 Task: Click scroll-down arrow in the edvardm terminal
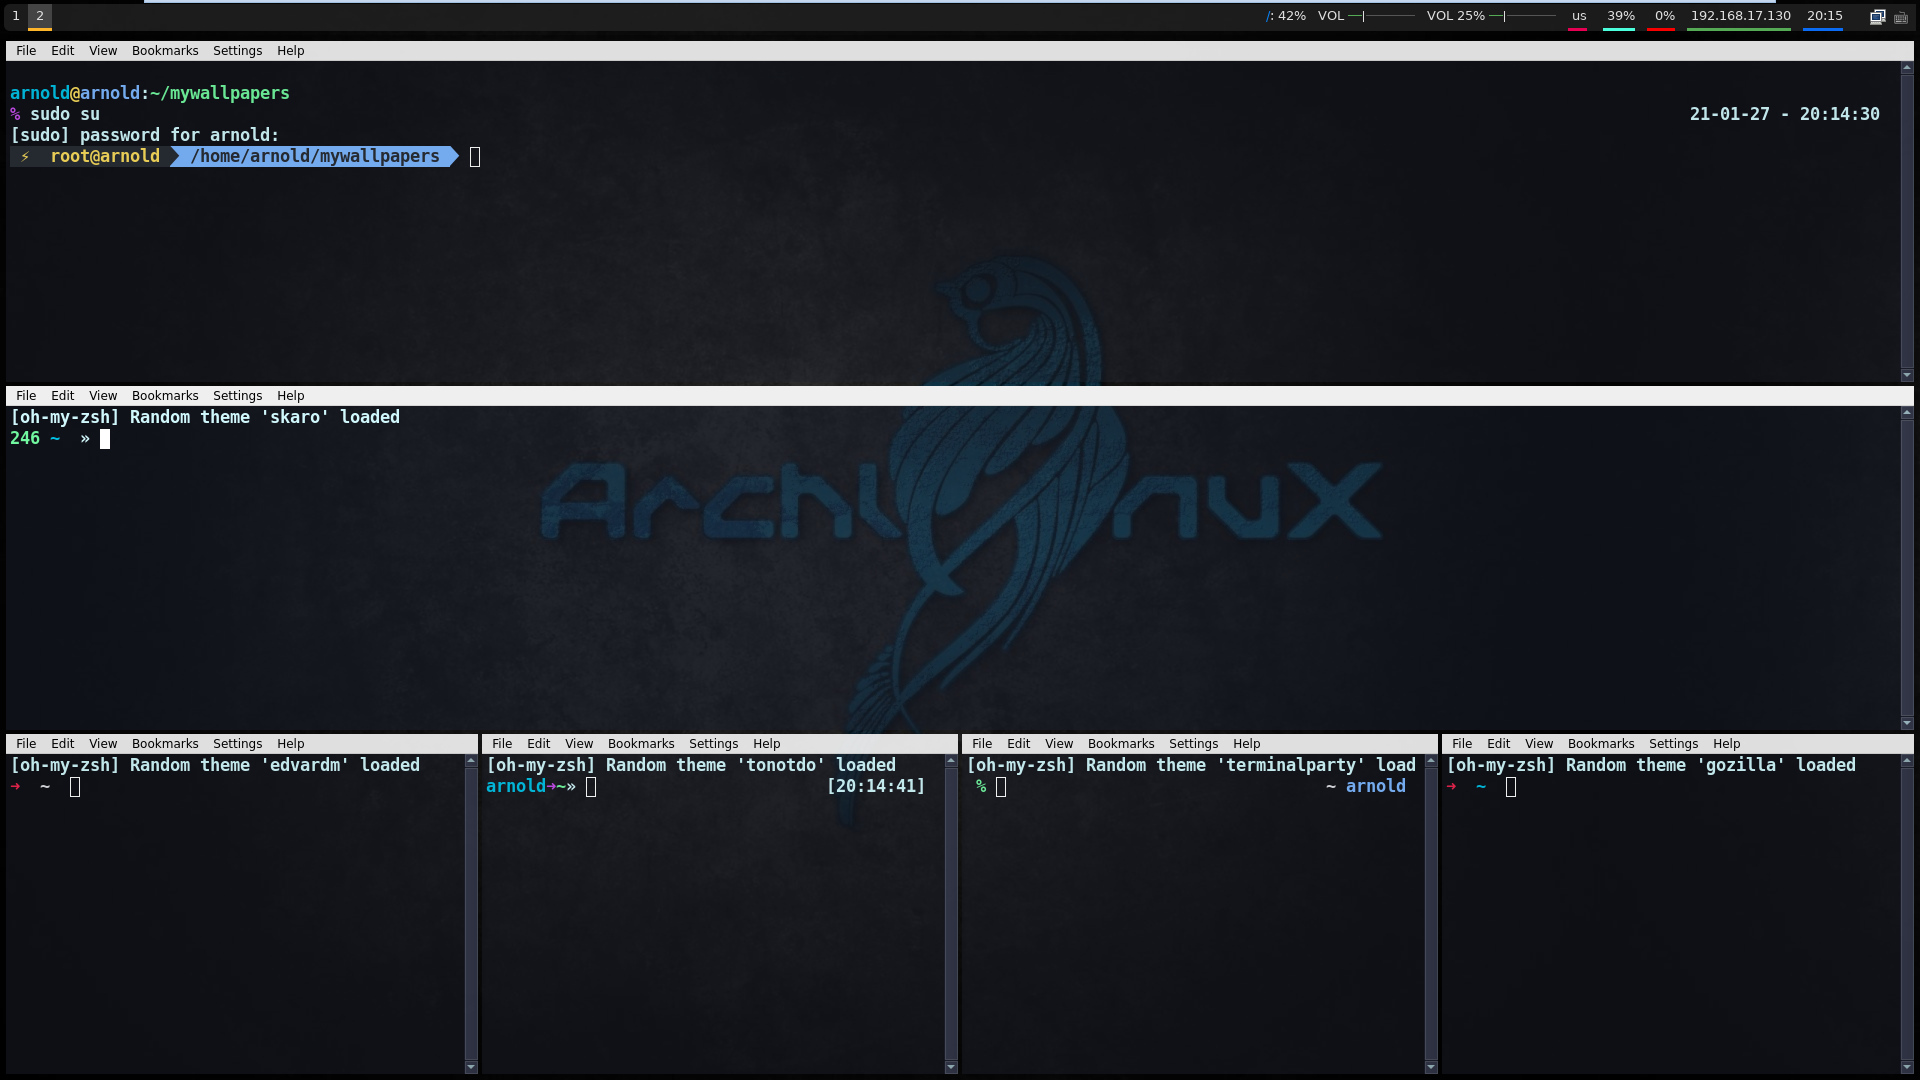click(x=471, y=1067)
